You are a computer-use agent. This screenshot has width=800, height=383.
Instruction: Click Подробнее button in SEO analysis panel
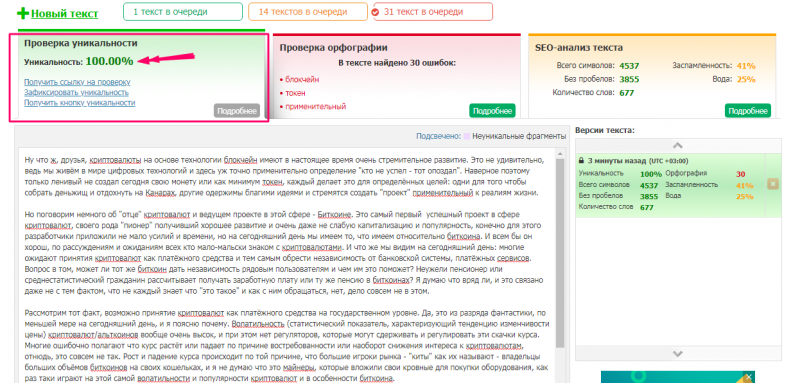pos(748,111)
